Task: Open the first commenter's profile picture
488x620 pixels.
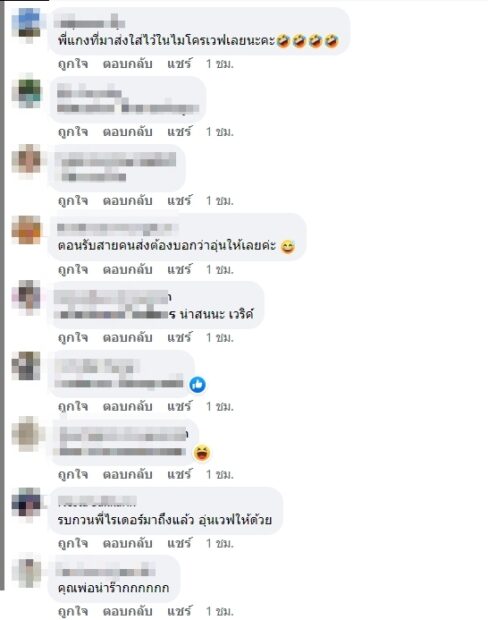Action: 27,25
